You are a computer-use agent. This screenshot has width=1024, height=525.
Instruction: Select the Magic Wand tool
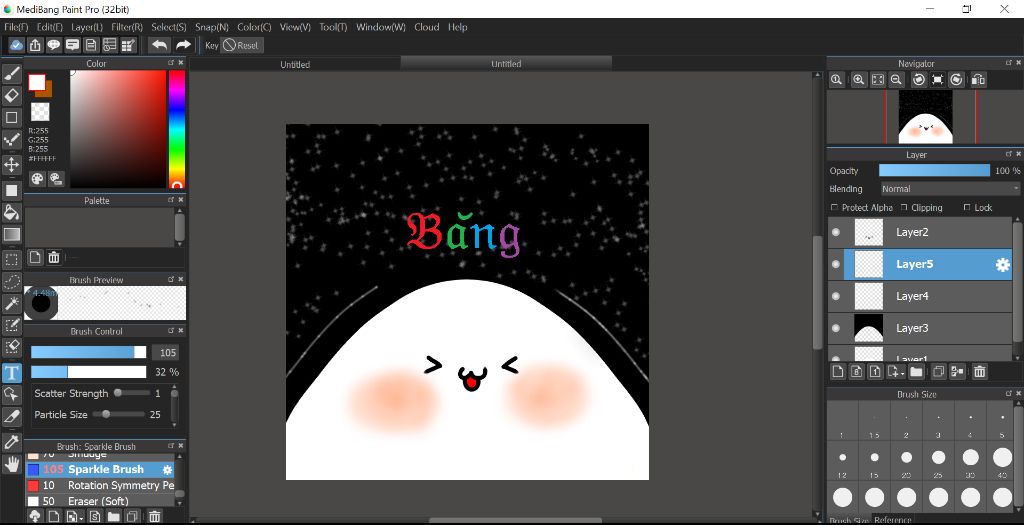point(12,303)
